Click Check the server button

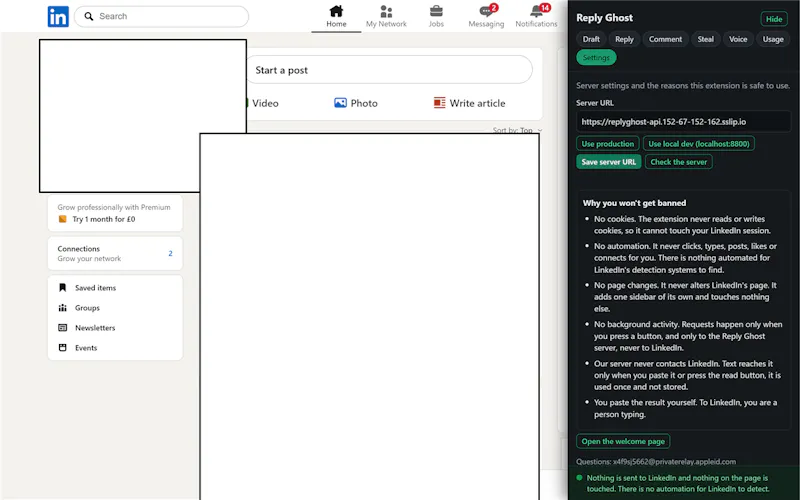tap(679, 162)
